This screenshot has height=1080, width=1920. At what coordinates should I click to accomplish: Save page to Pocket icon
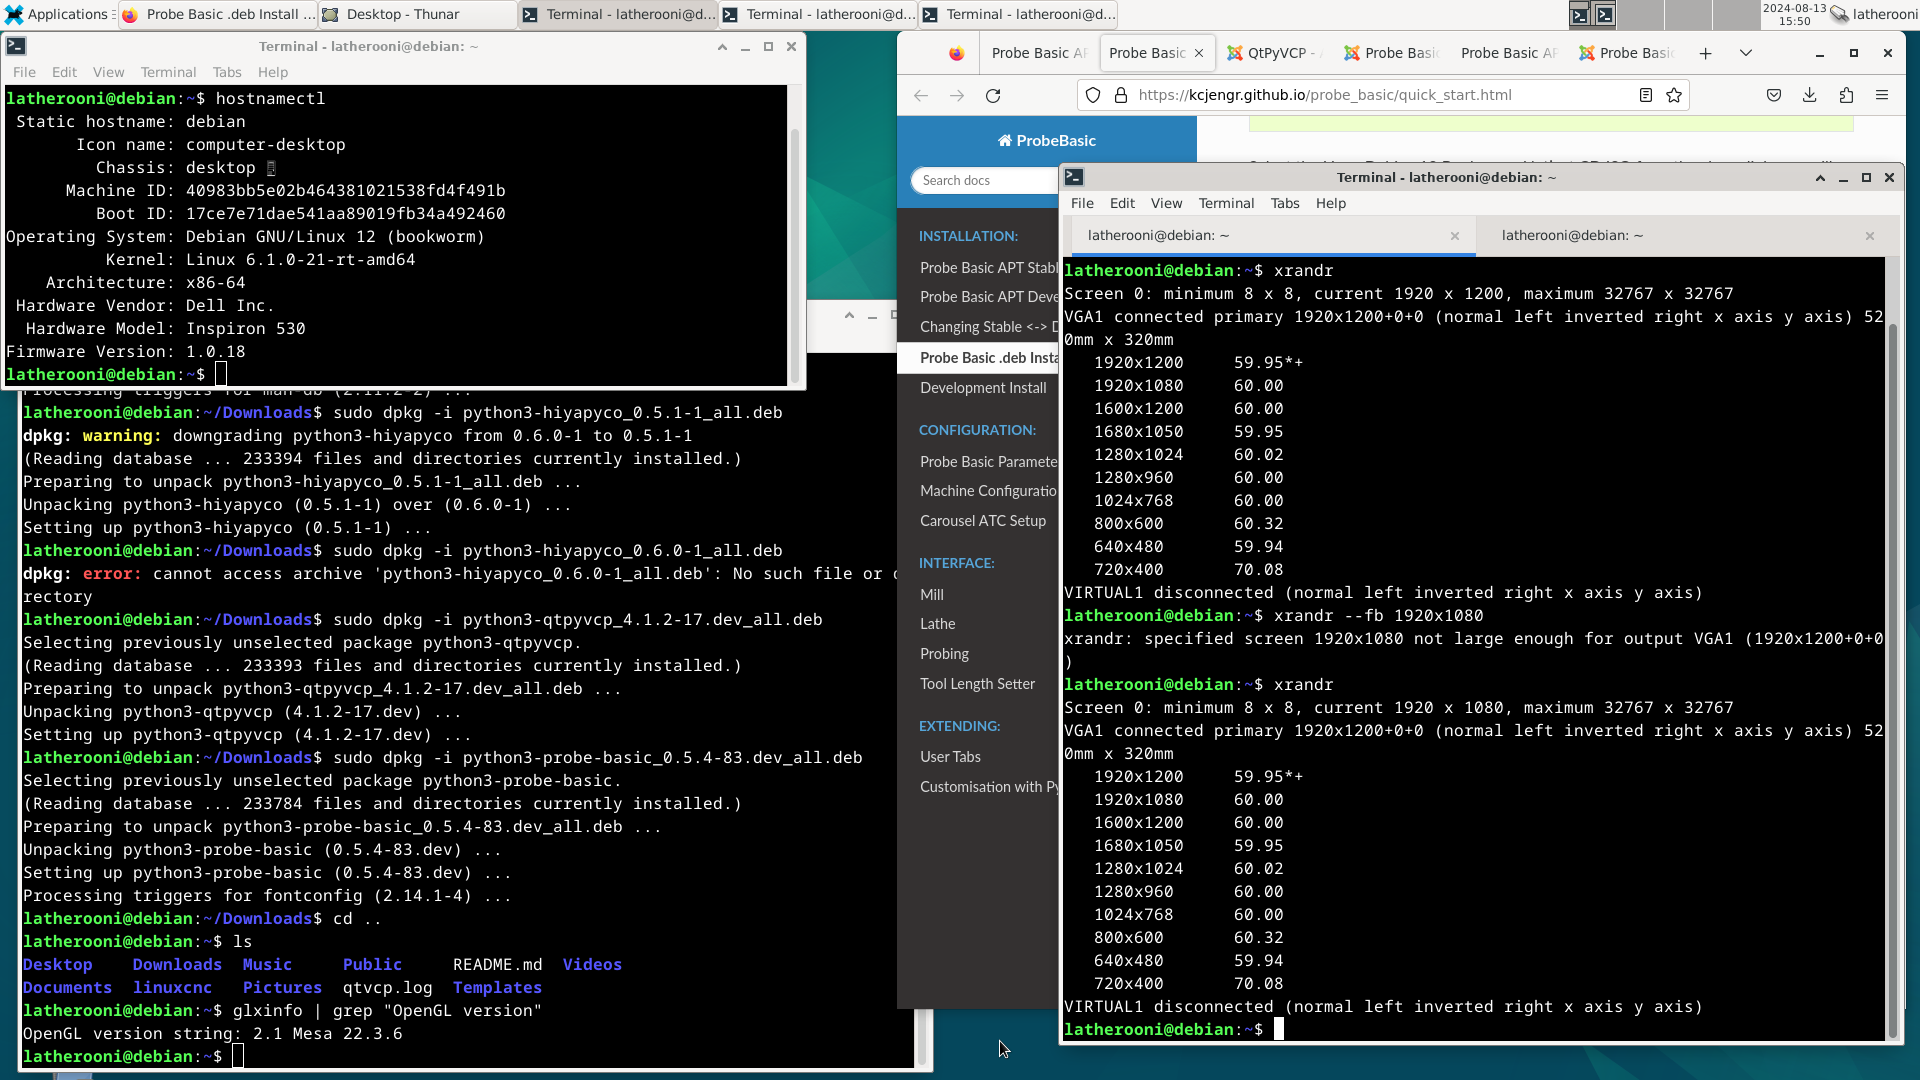tap(1774, 95)
